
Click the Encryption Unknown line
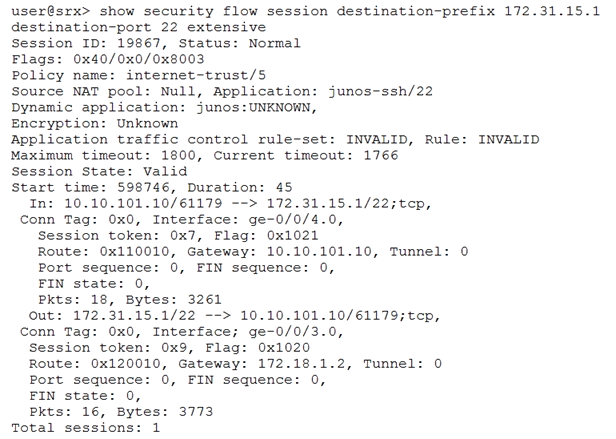pyautogui.click(x=95, y=123)
